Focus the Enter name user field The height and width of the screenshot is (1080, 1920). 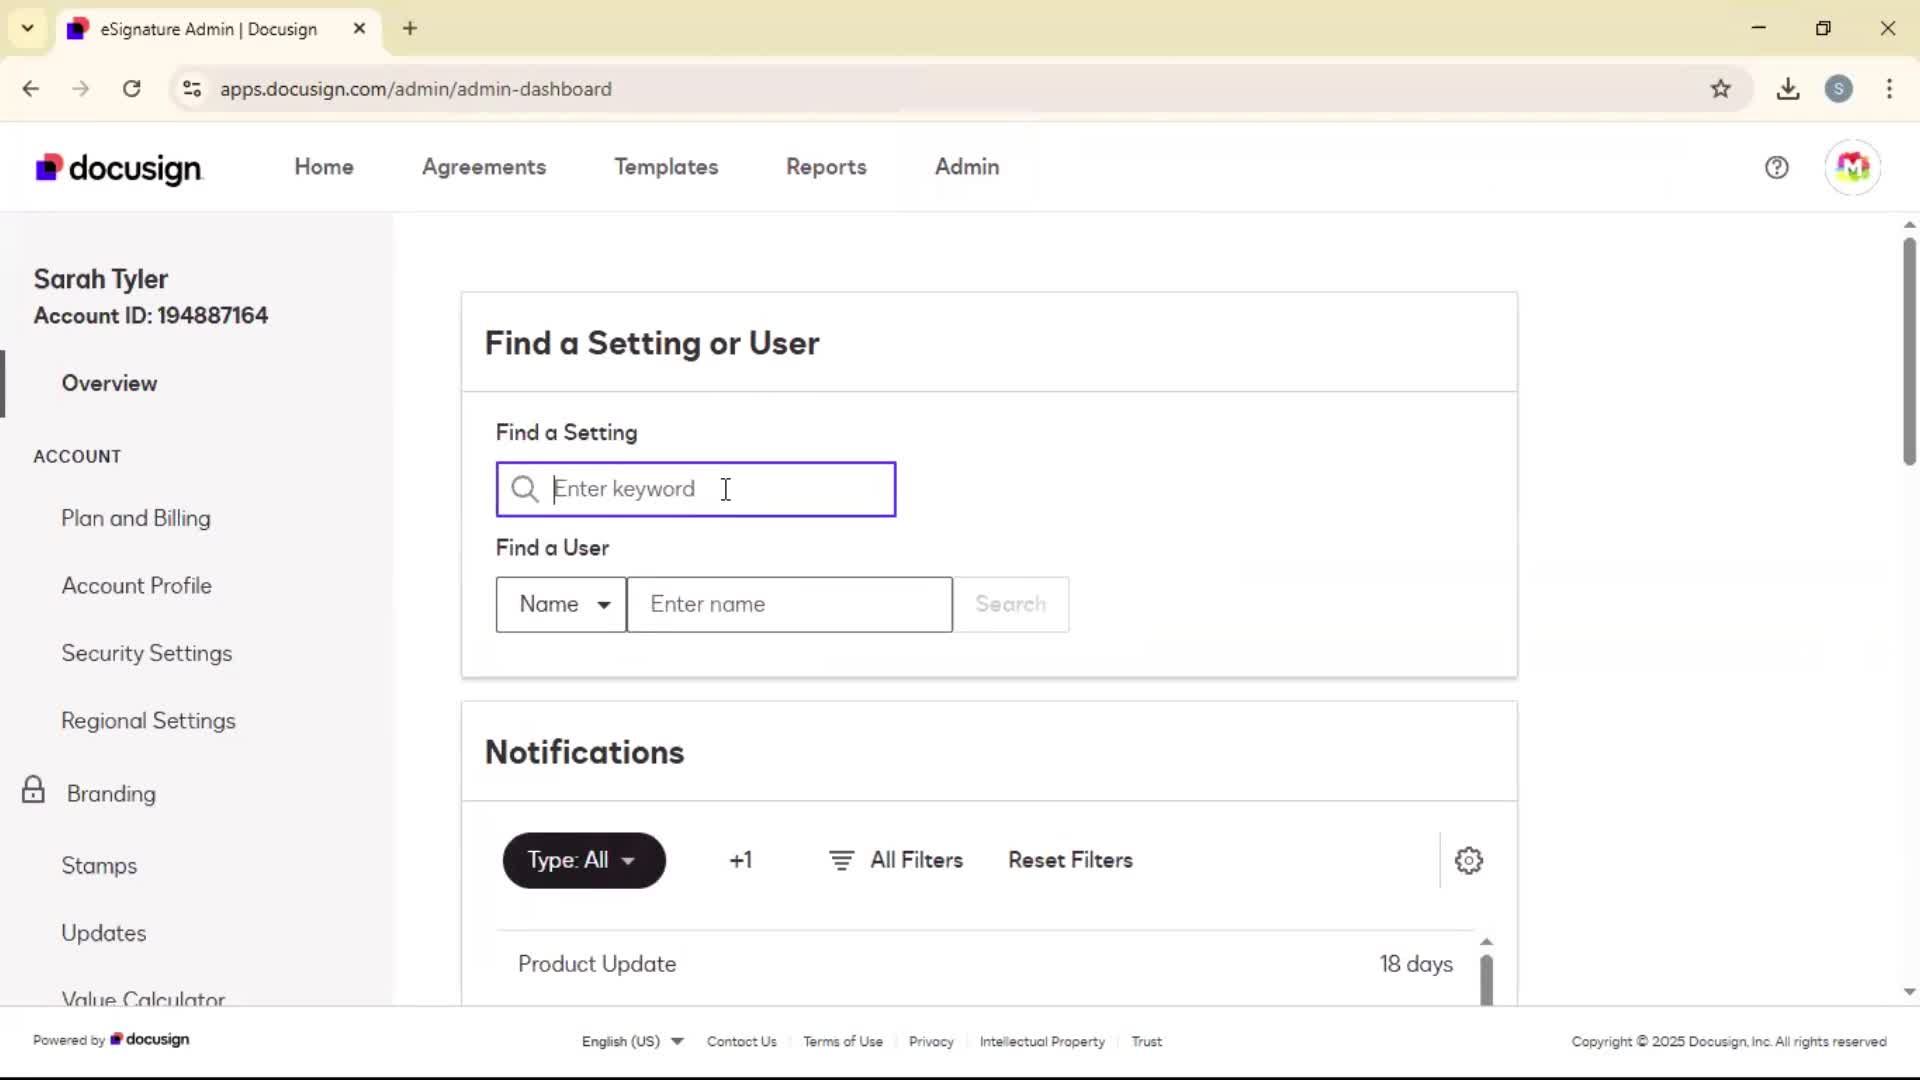[x=790, y=604]
